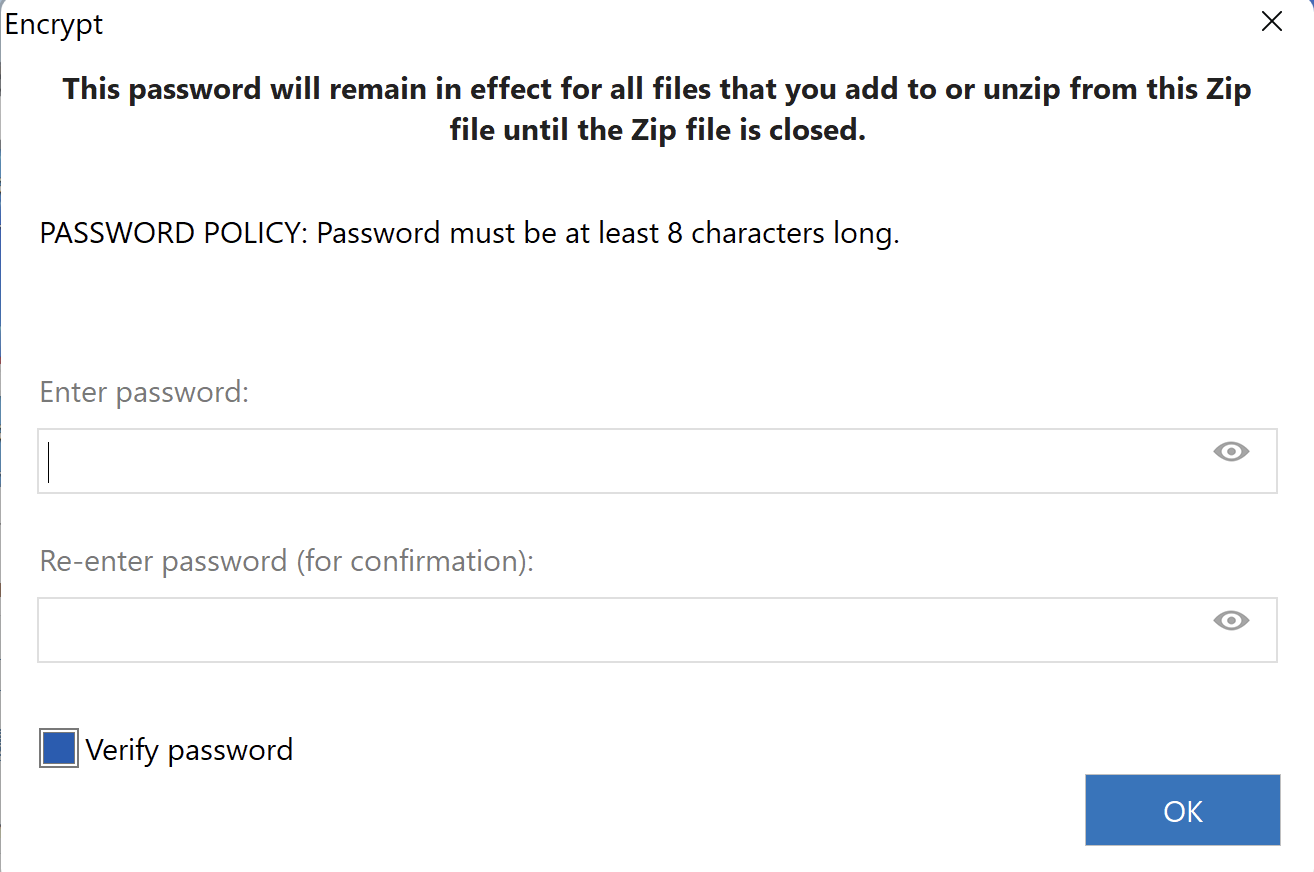Uncheck the blue Verify password box

tap(59, 748)
